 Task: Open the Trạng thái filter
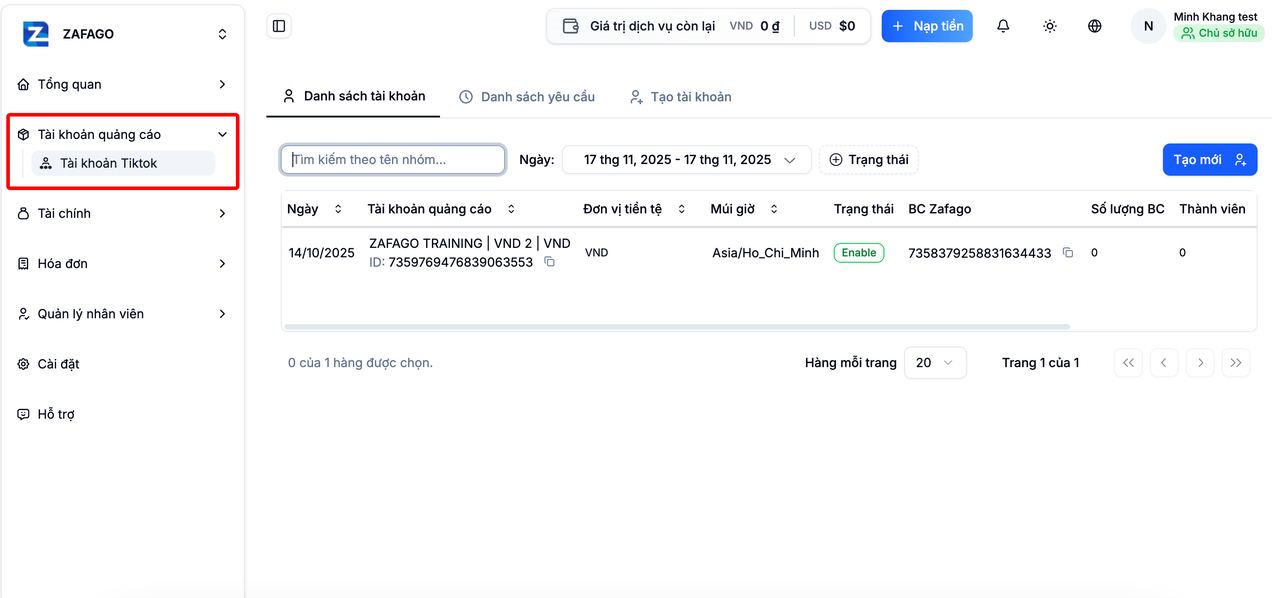click(x=868, y=159)
